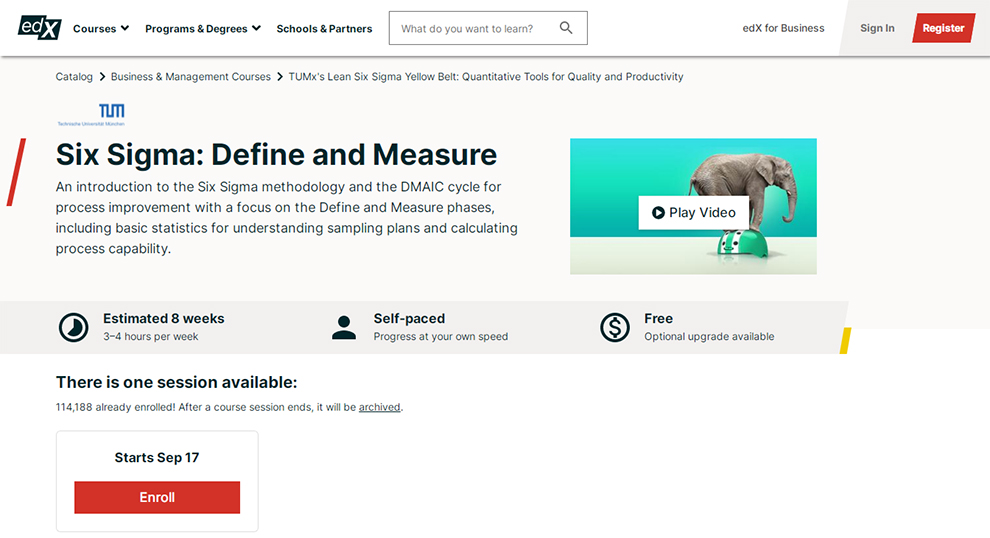Click the 'Free' price label
990x538 pixels.
tap(659, 319)
